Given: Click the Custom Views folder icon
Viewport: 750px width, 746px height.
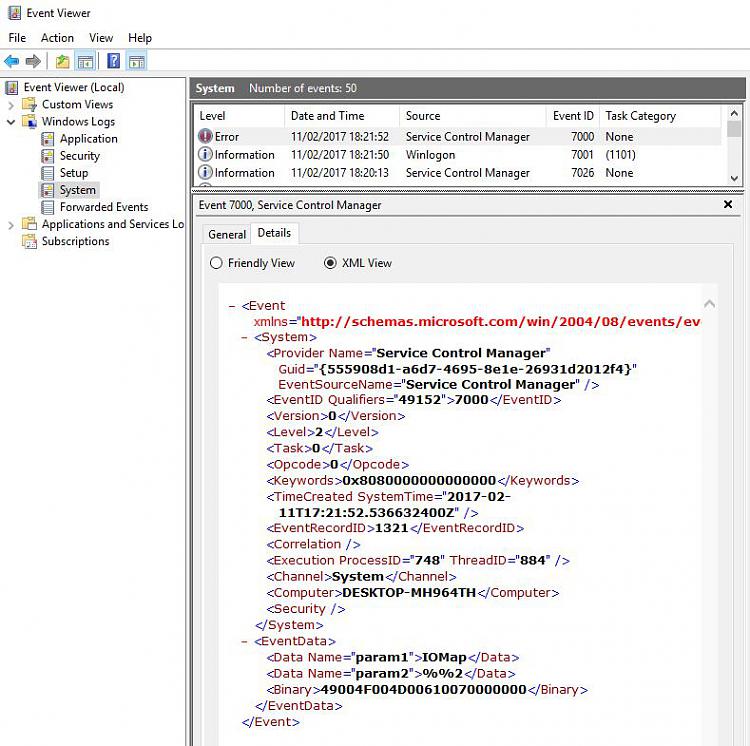Looking at the screenshot, I should (x=30, y=104).
